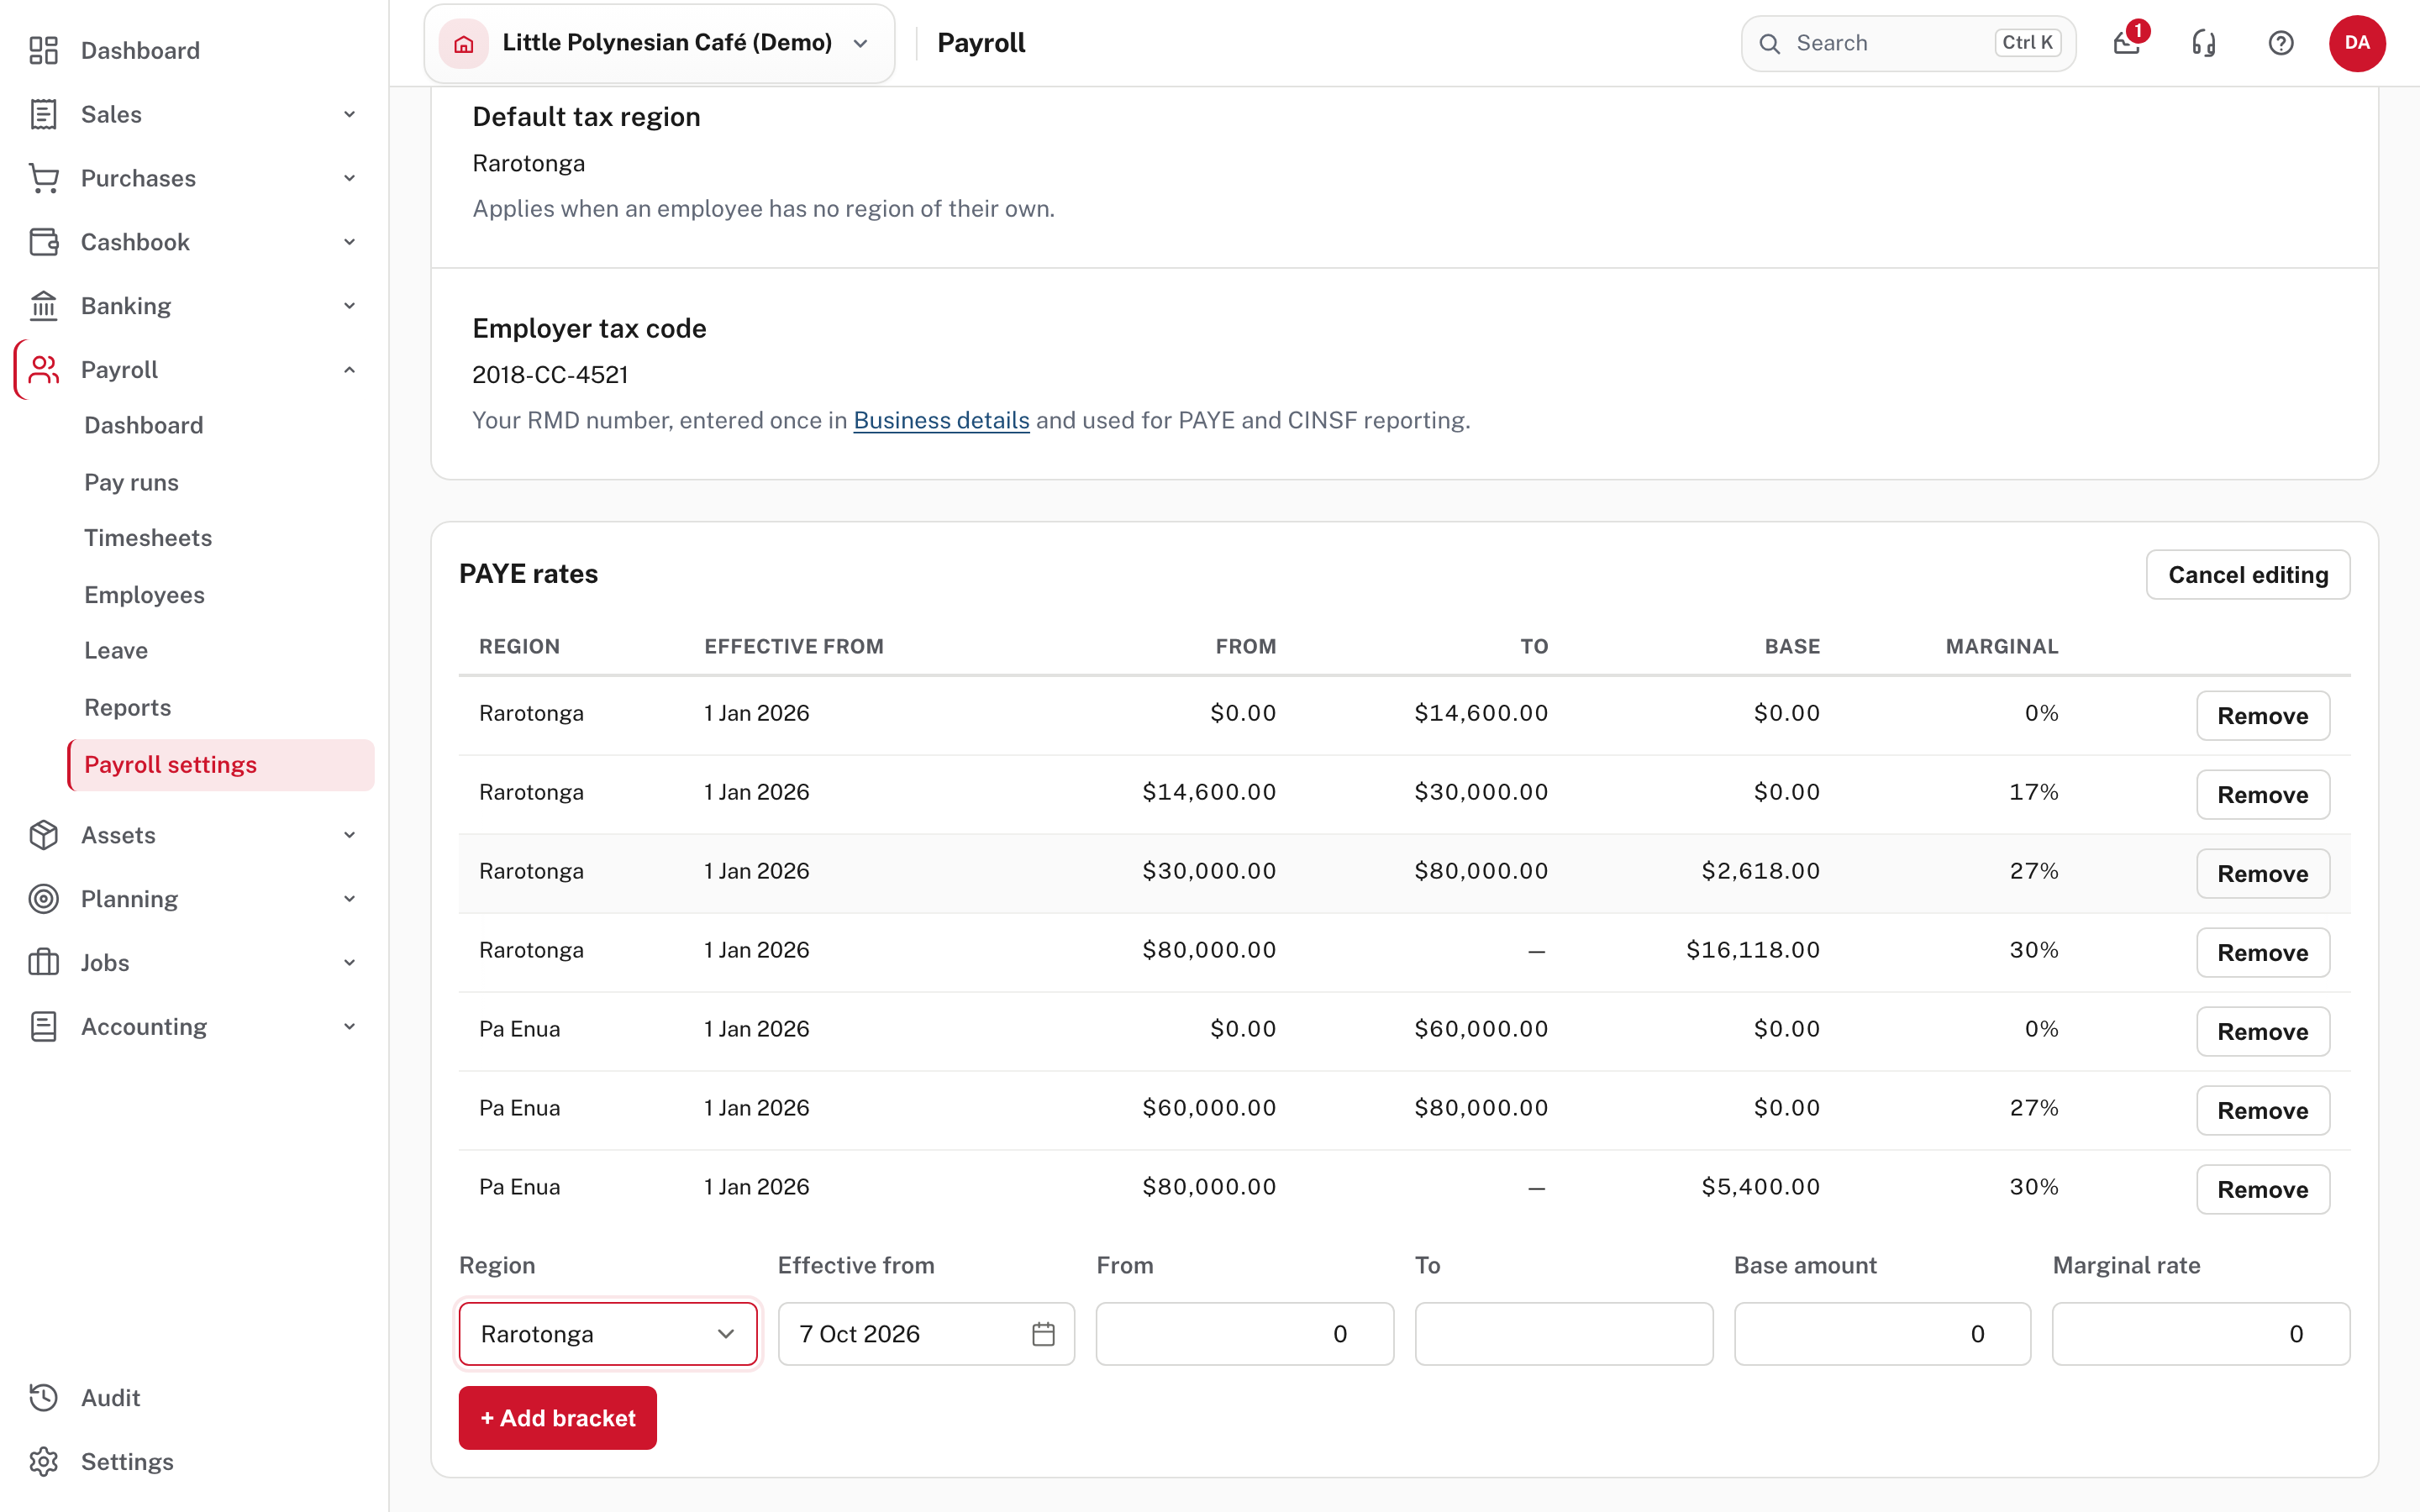Click the Cashbook wallet icon

tap(43, 242)
